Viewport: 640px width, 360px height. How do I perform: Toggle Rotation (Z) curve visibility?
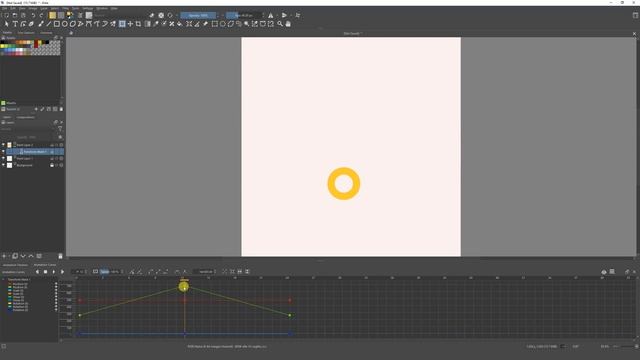(56, 310)
